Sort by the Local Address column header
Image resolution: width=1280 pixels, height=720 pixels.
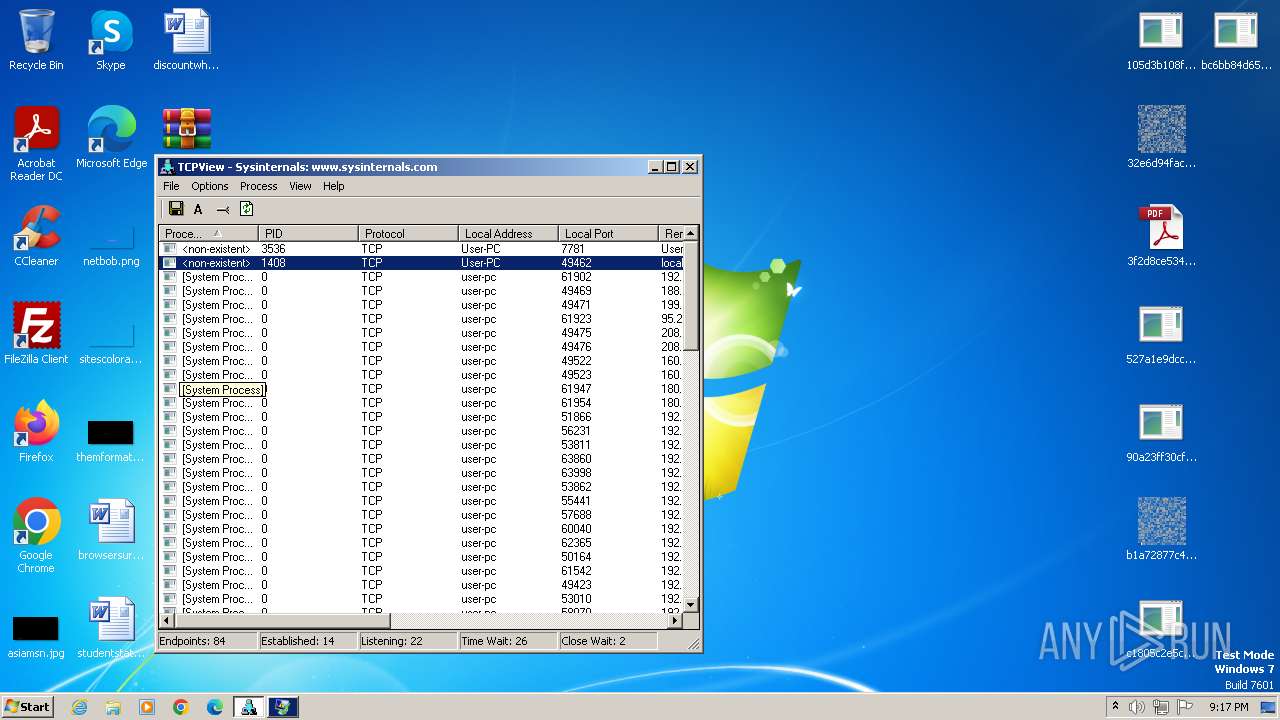tap(508, 233)
